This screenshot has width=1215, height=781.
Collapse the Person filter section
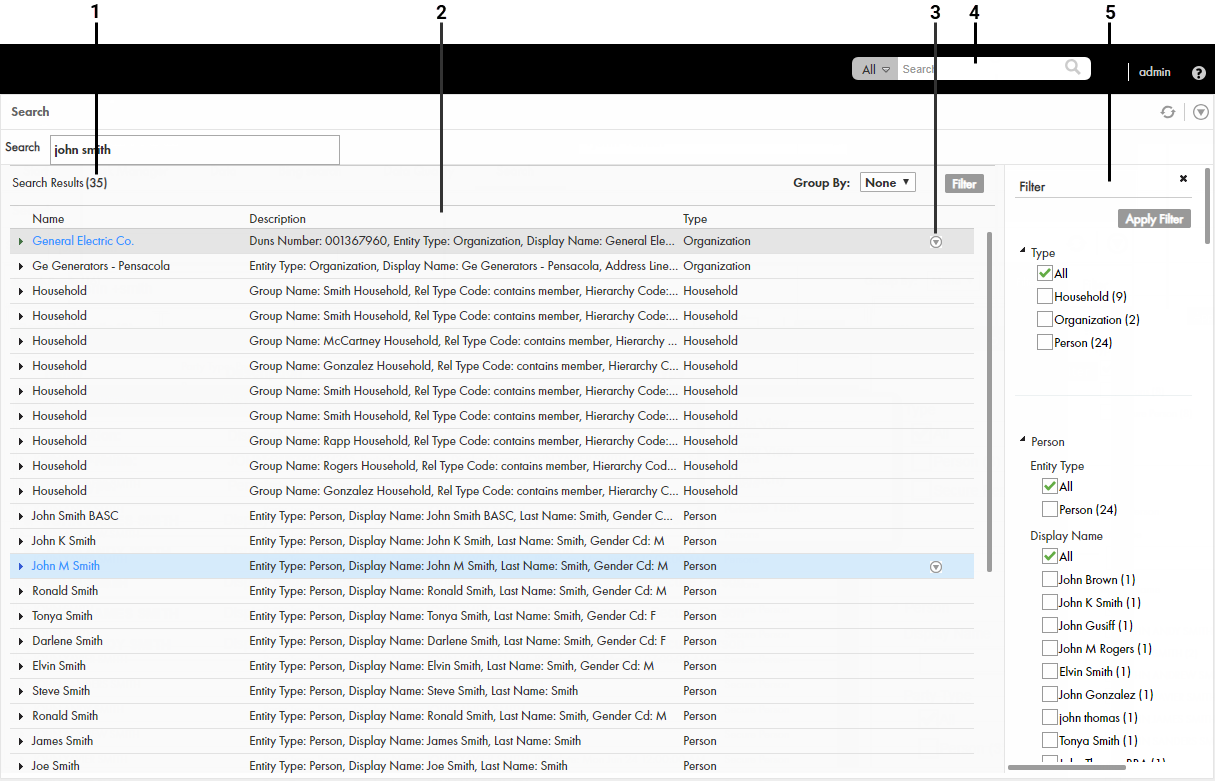[1022, 441]
